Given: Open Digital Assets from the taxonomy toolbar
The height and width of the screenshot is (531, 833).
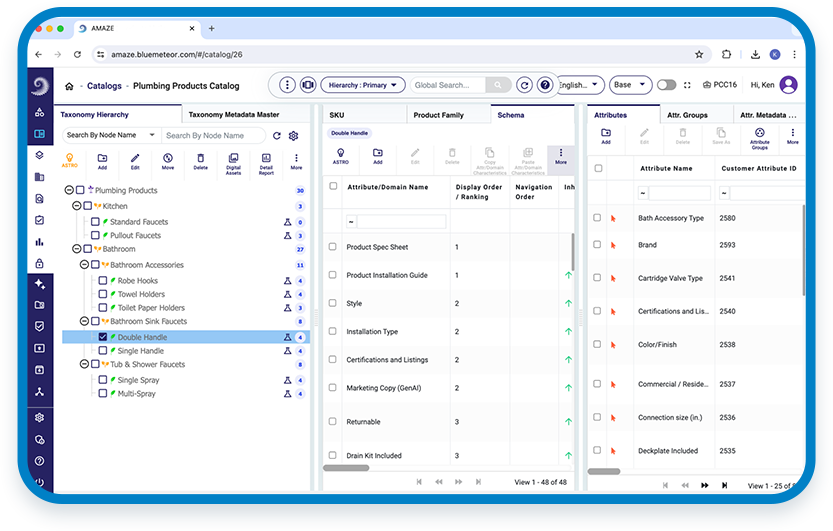Looking at the screenshot, I should [233, 164].
